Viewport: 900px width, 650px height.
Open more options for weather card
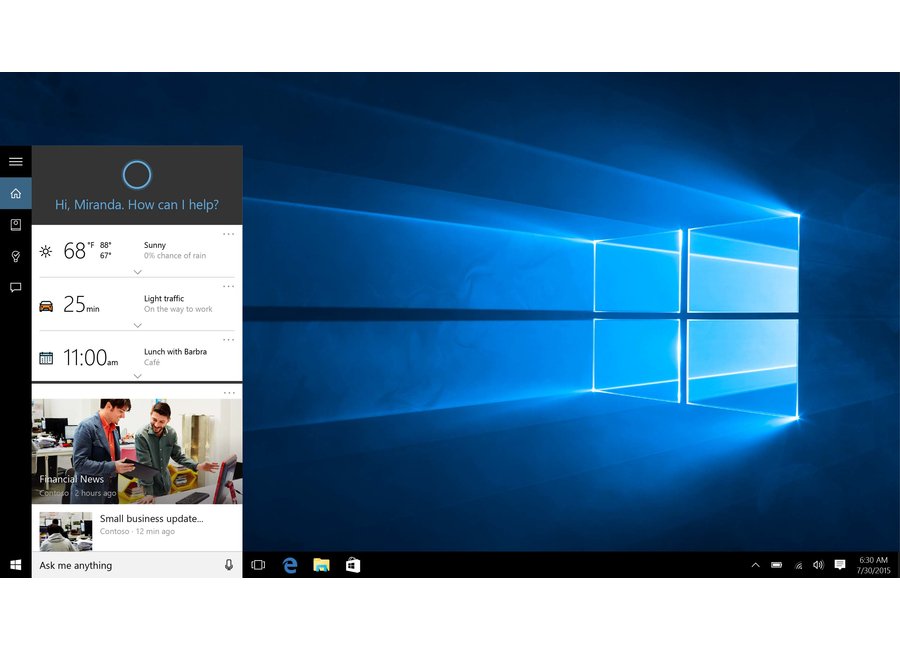point(228,234)
